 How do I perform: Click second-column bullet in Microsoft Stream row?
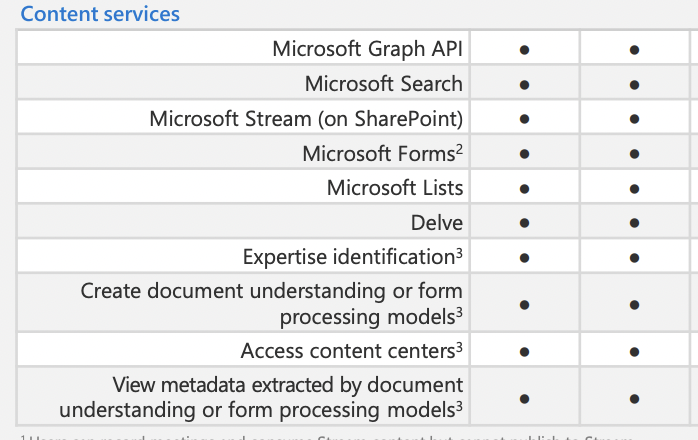tap(634, 119)
